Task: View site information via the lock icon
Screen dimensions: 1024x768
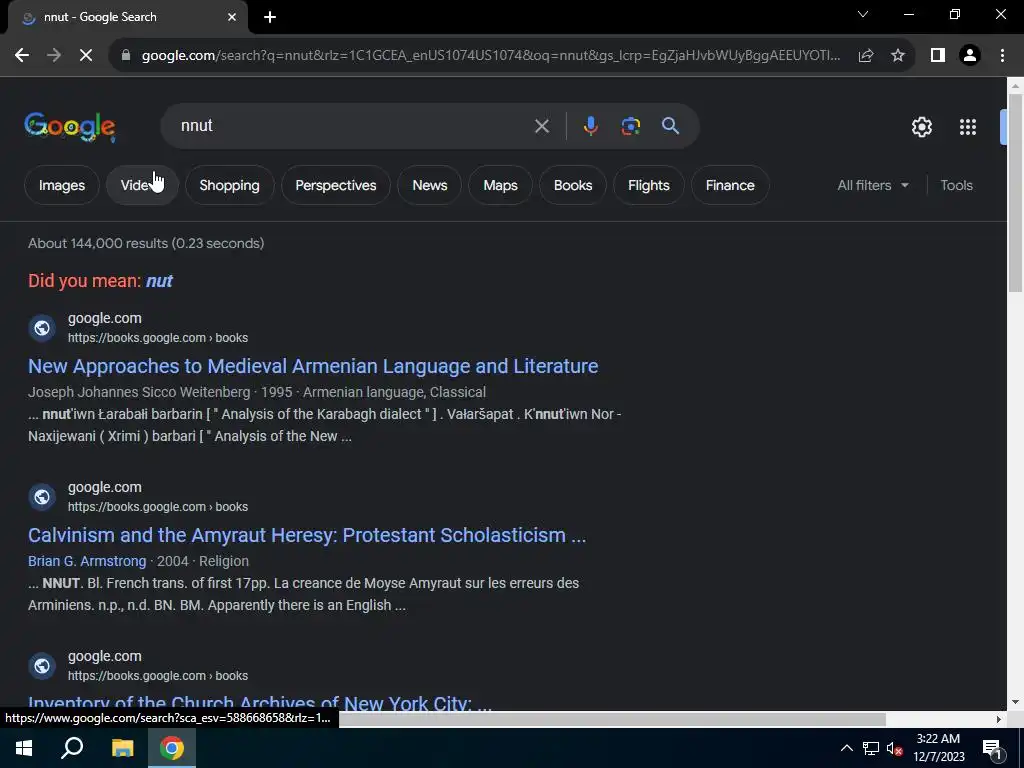Action: click(x=126, y=56)
